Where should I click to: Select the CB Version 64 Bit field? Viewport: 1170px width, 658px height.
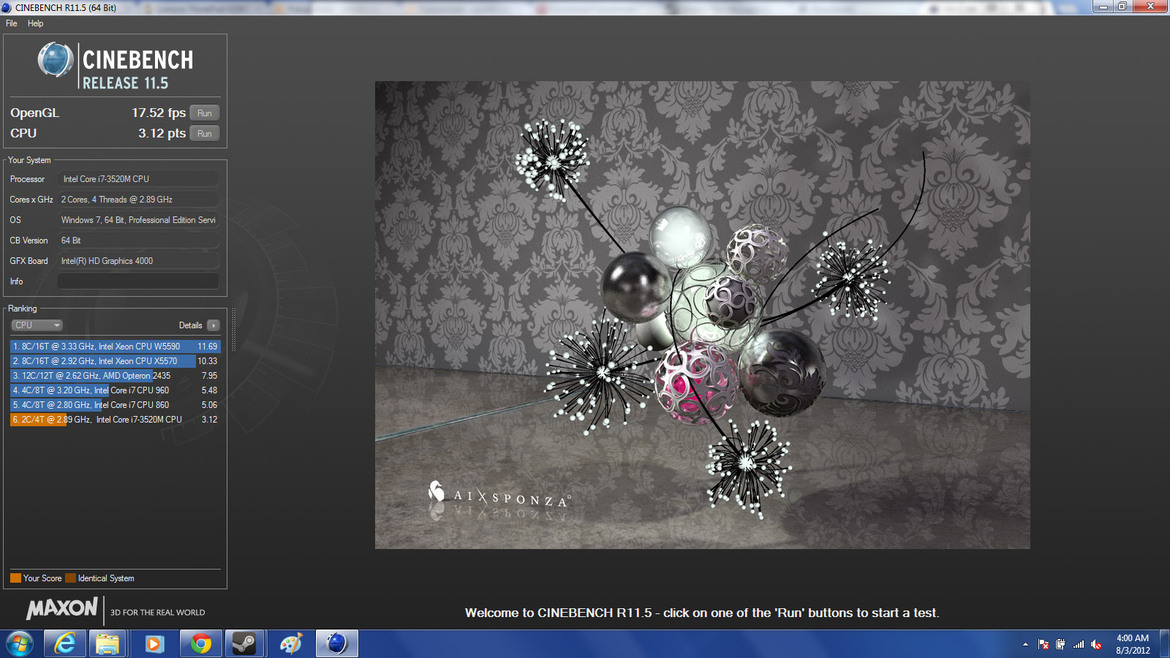[x=139, y=240]
